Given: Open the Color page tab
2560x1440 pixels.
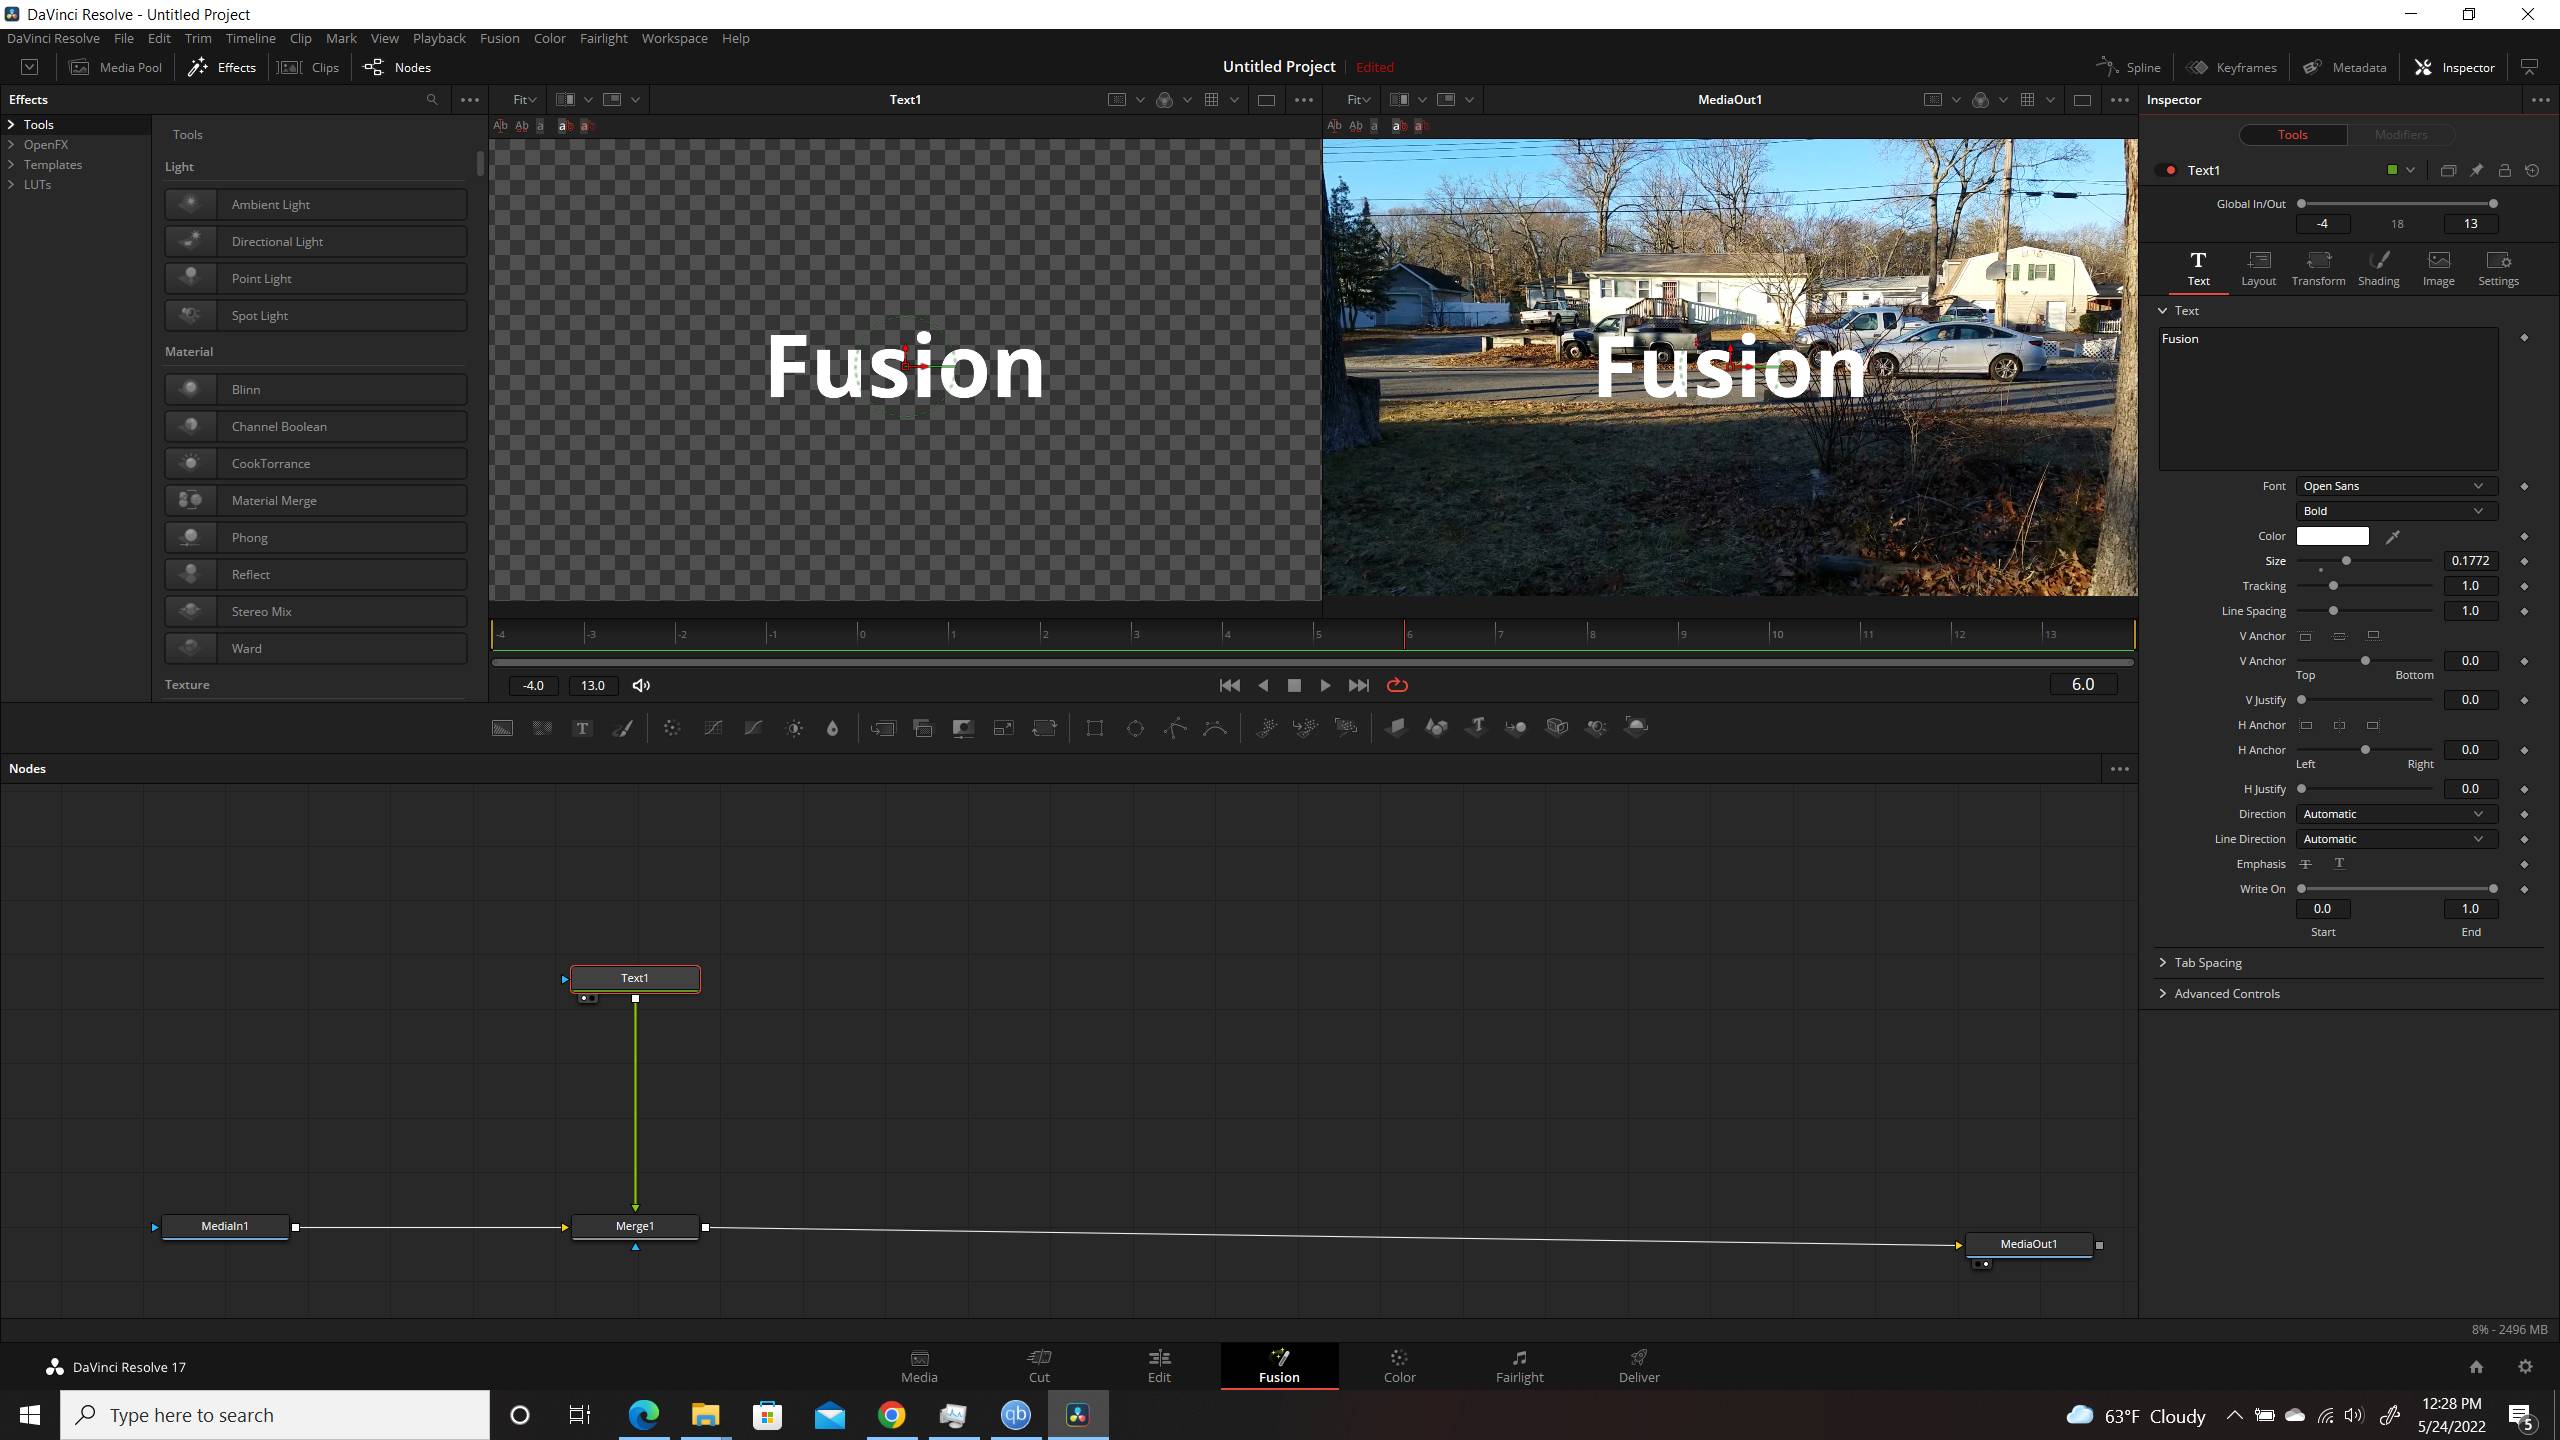Looking at the screenshot, I should click(1398, 1364).
